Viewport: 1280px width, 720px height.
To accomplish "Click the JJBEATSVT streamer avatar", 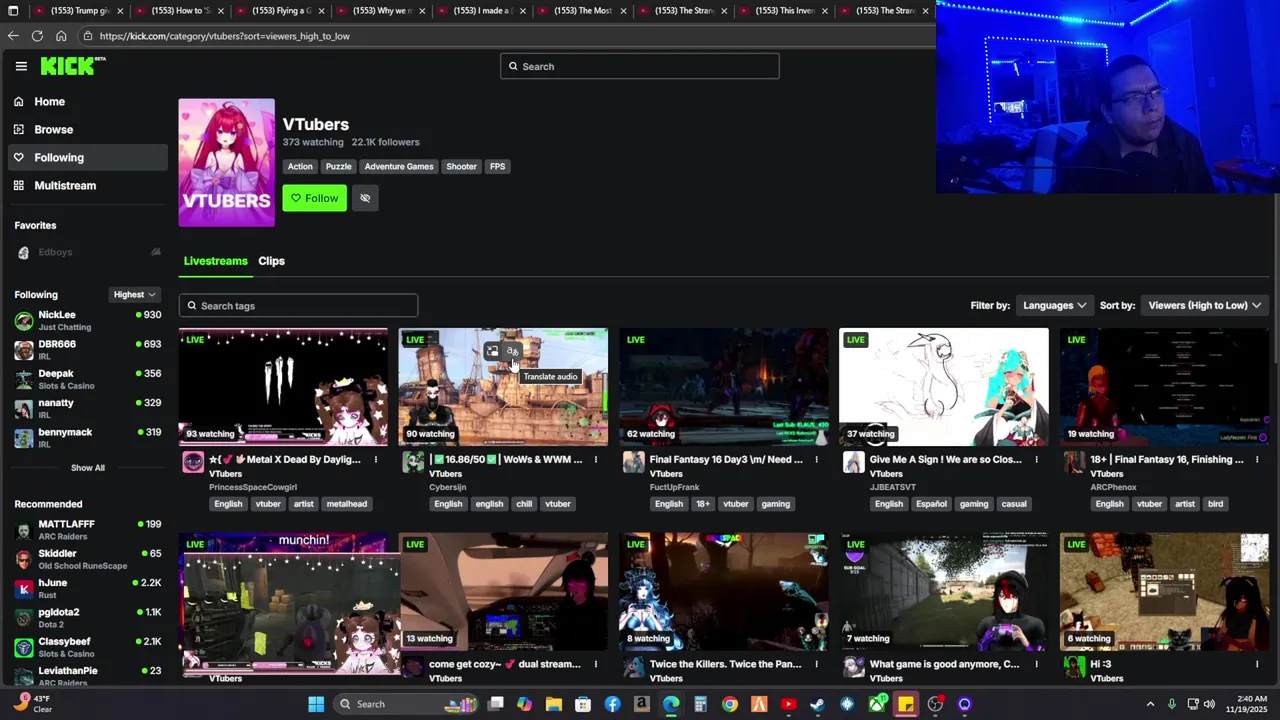I will pos(853,461).
